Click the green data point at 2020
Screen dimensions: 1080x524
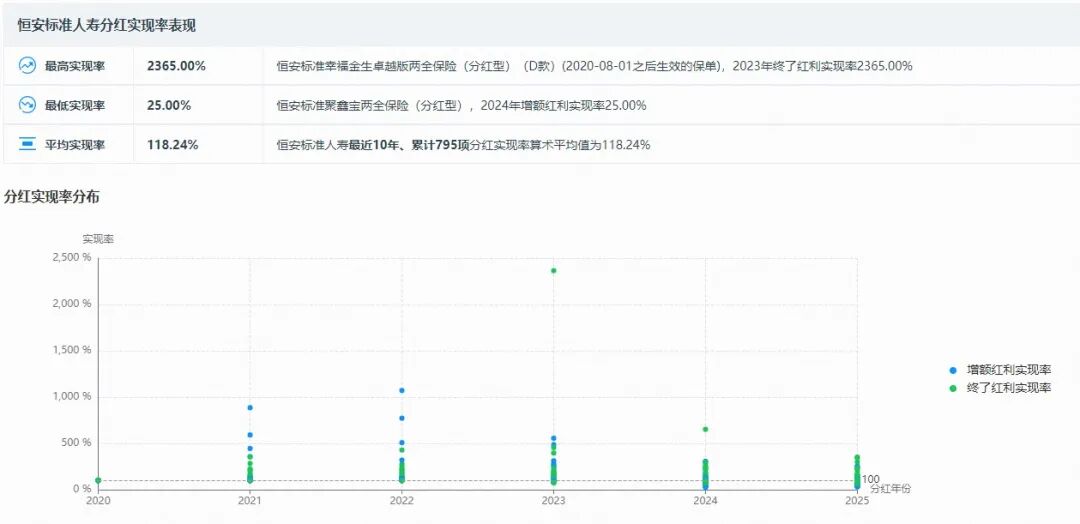point(98,480)
